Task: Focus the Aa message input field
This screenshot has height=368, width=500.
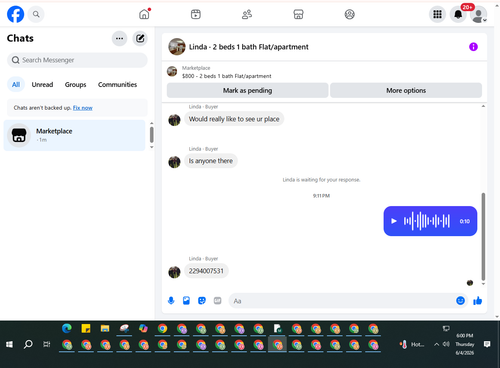Action: (x=342, y=301)
